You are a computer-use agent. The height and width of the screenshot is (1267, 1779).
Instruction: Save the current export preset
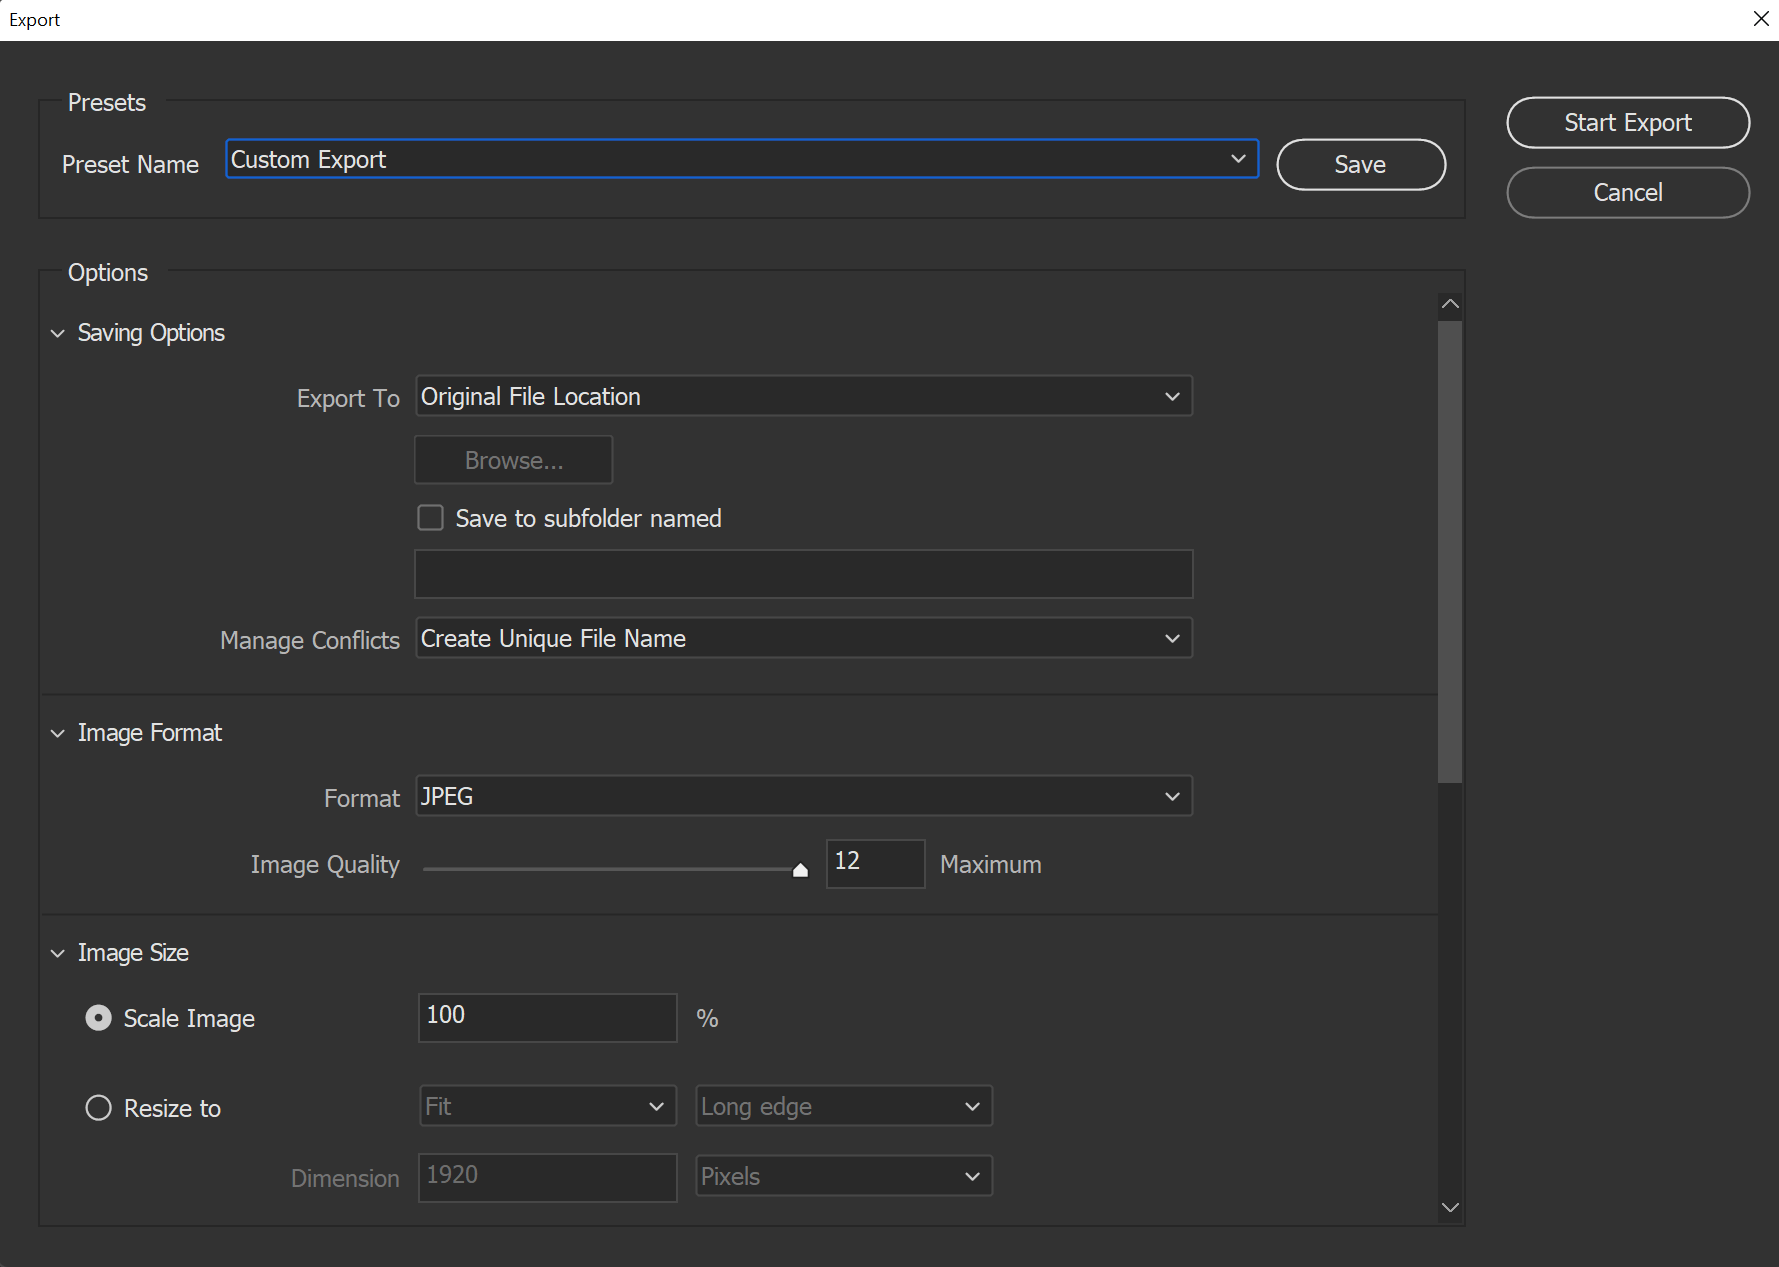click(x=1360, y=165)
